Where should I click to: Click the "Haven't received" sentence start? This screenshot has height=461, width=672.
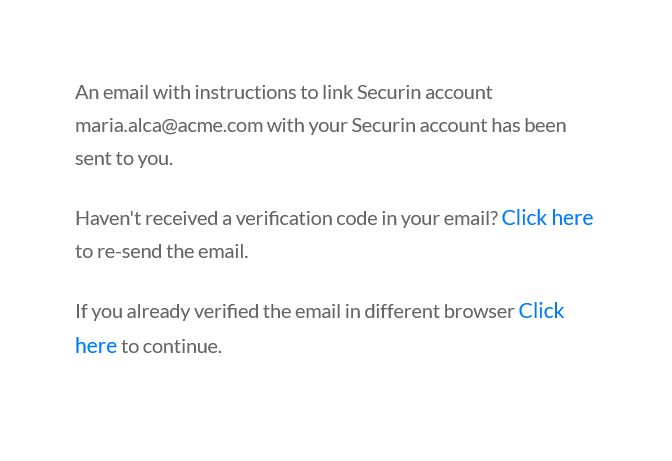click(x=147, y=218)
